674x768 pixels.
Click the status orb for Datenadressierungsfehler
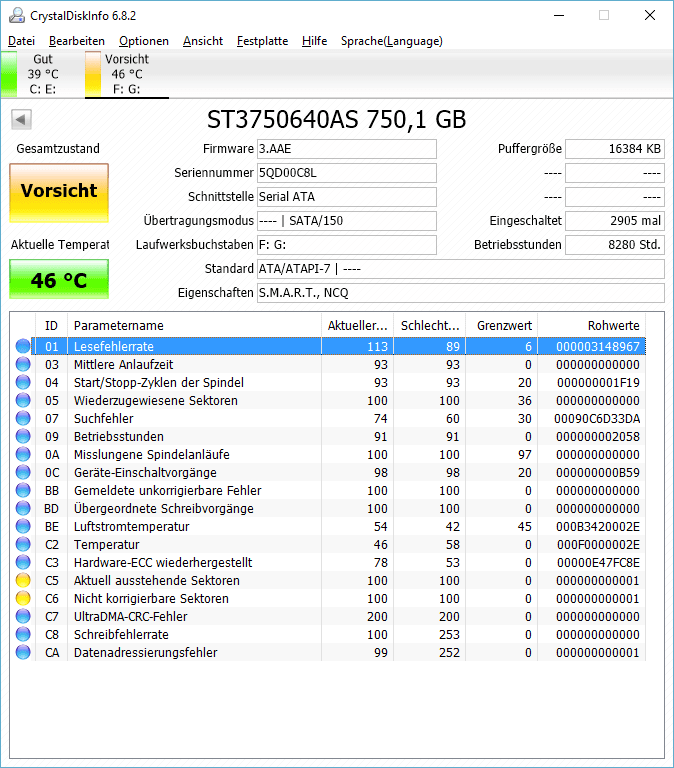(23, 652)
